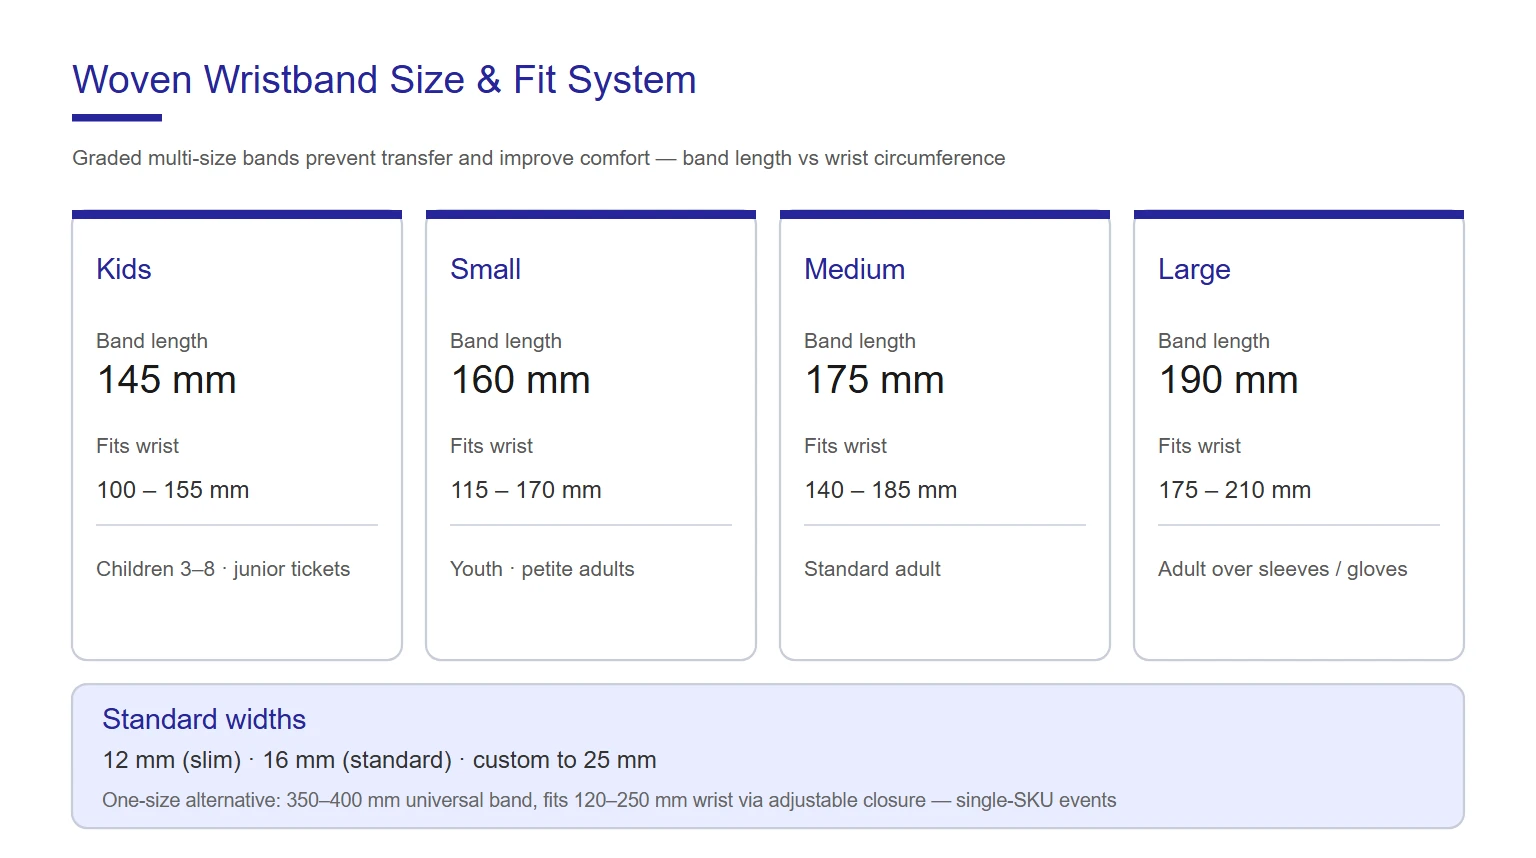Click the 140 – 185 mm wrist range

coord(881,490)
